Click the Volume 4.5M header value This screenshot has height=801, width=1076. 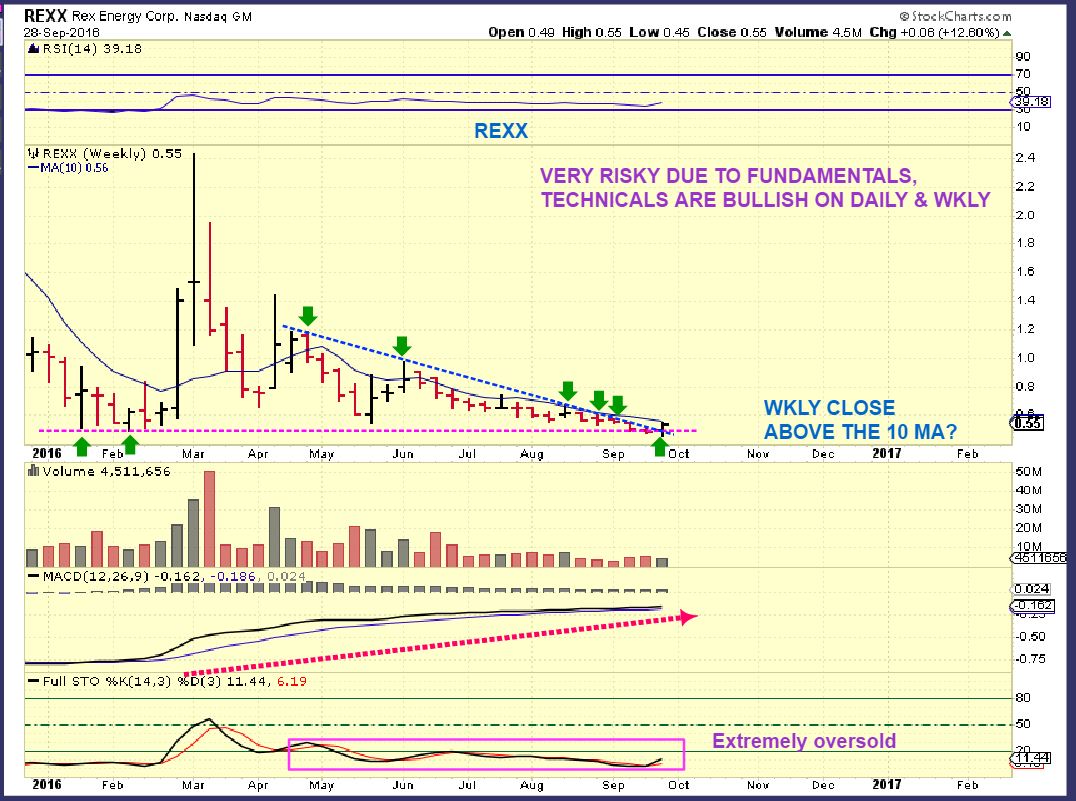(x=818, y=32)
